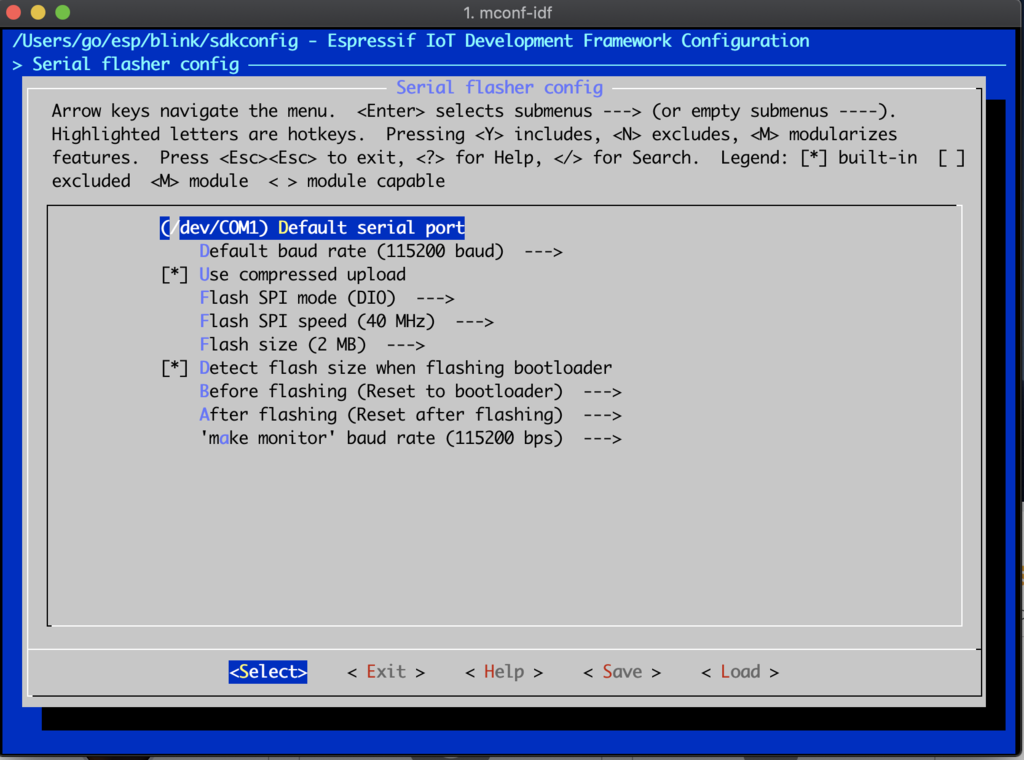Open the After flashing submenu
The image size is (1024, 760).
(410, 415)
